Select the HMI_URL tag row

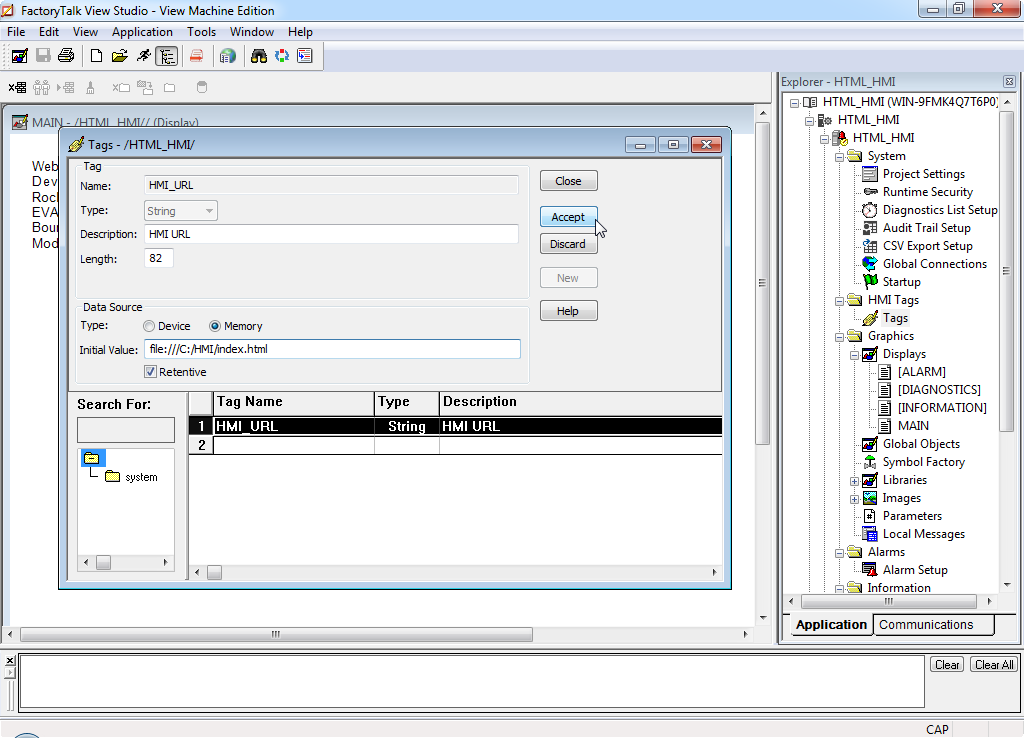[455, 426]
